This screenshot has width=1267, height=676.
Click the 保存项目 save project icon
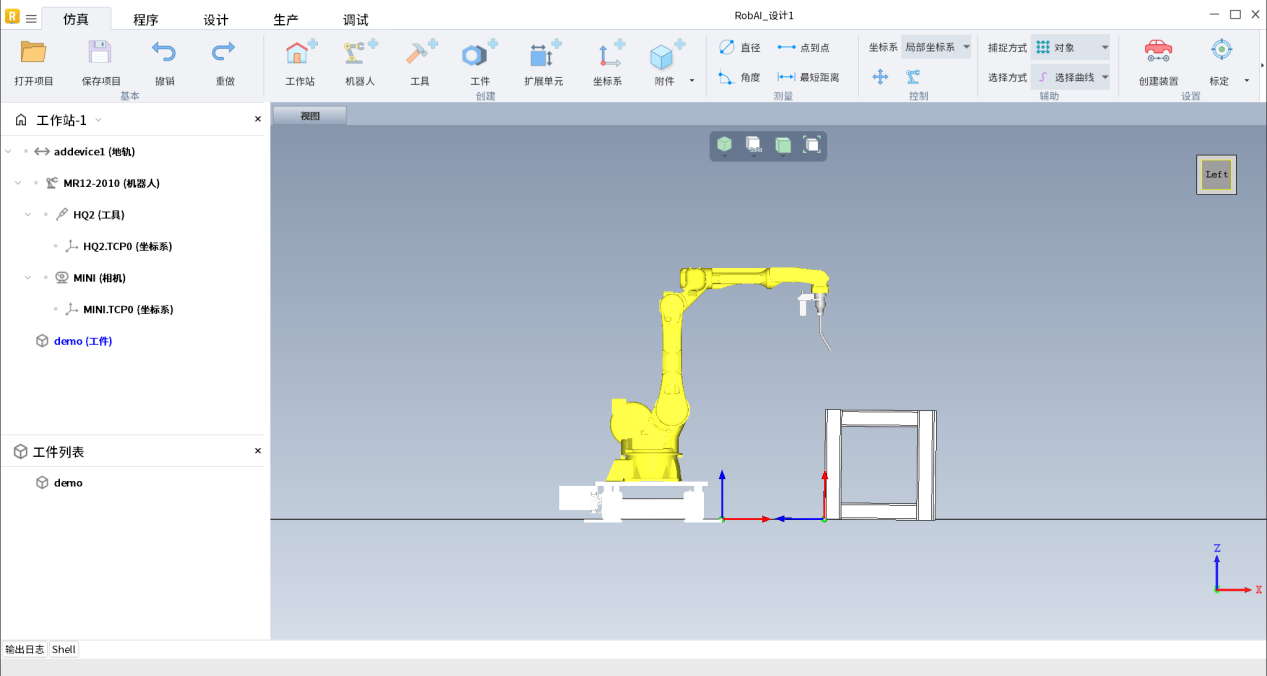pos(100,54)
